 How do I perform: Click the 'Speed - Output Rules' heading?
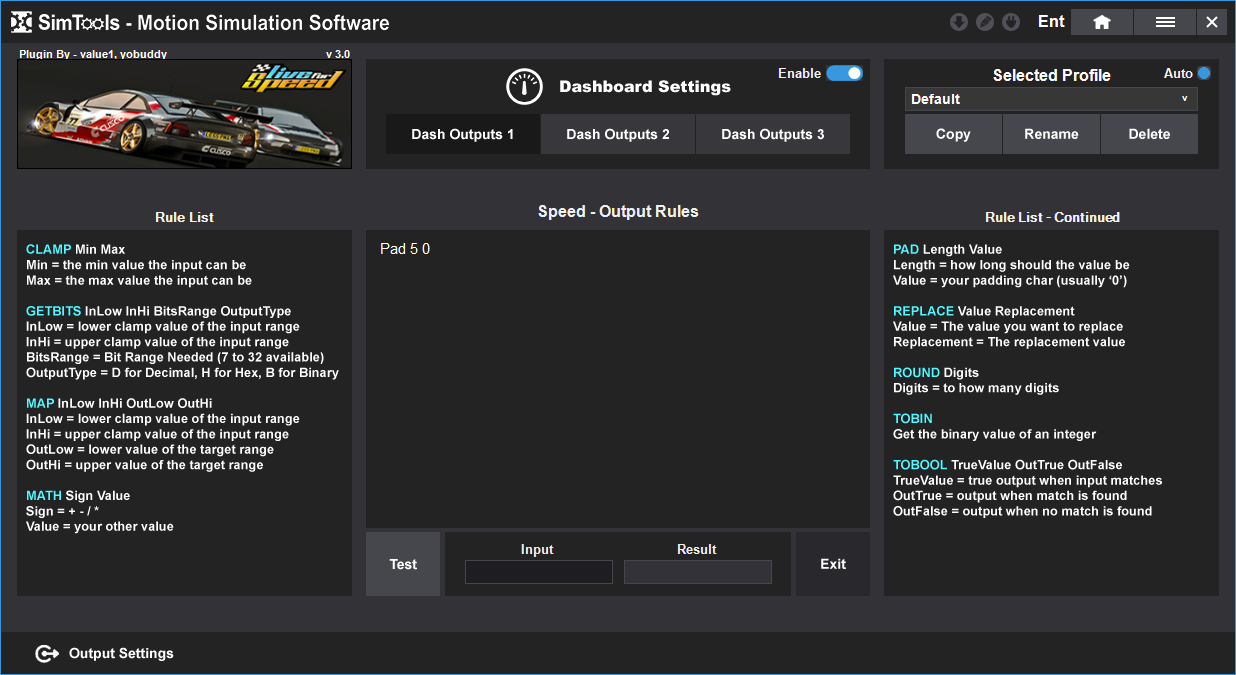coord(618,212)
